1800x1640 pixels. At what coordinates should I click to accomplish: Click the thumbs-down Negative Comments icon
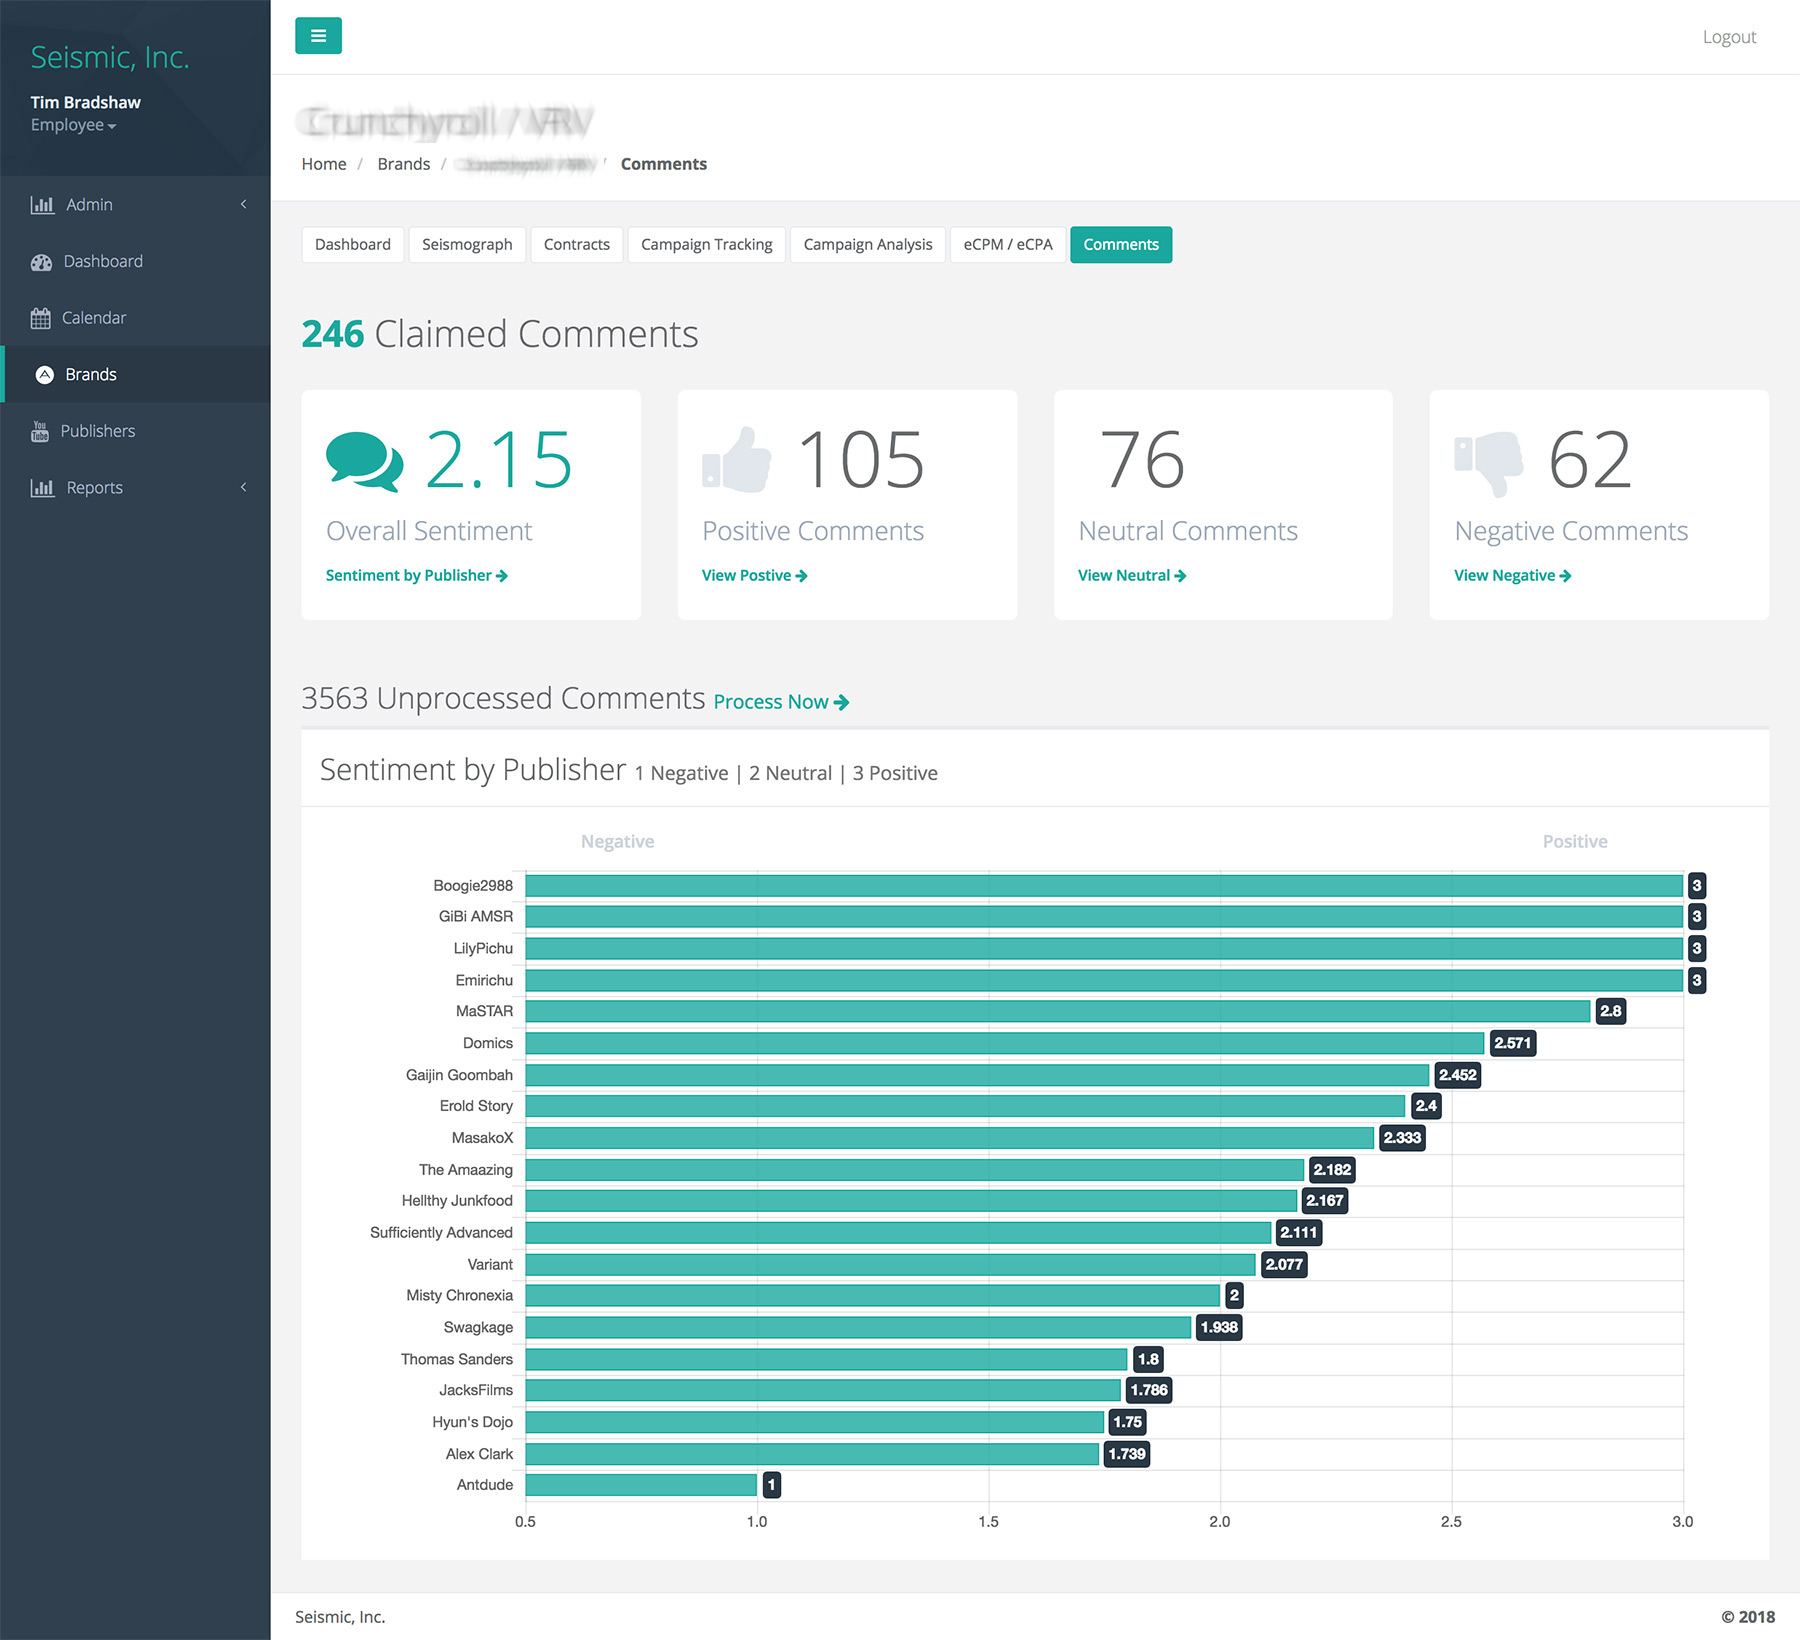tap(1488, 461)
